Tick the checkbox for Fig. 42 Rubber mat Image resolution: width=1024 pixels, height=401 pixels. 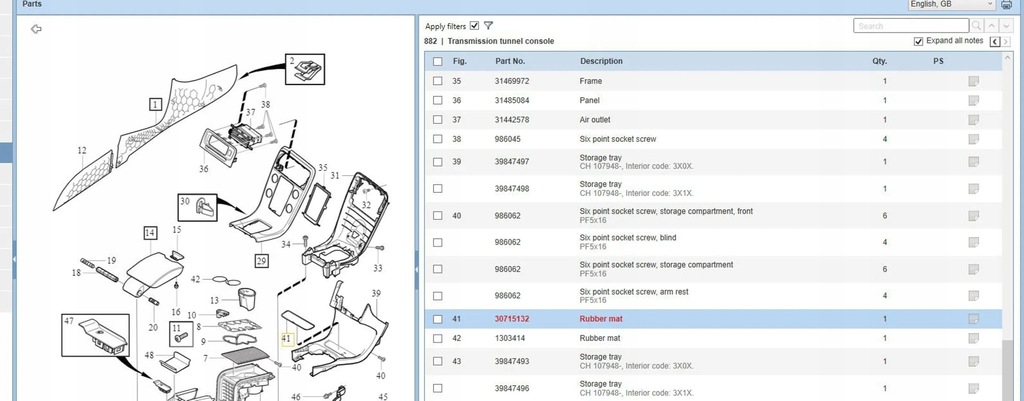tap(438, 338)
